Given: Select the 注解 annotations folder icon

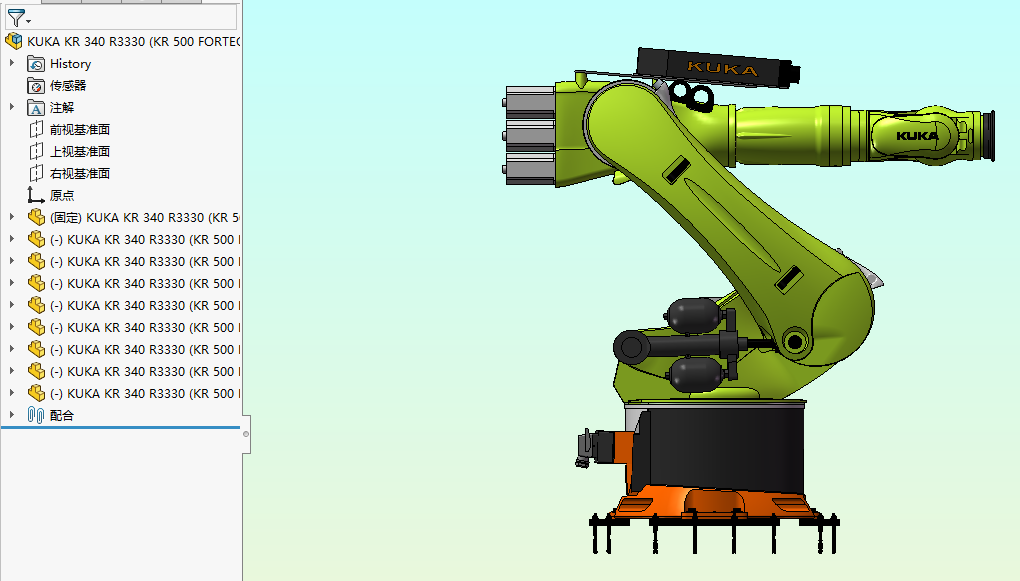Looking at the screenshot, I should [x=36, y=107].
